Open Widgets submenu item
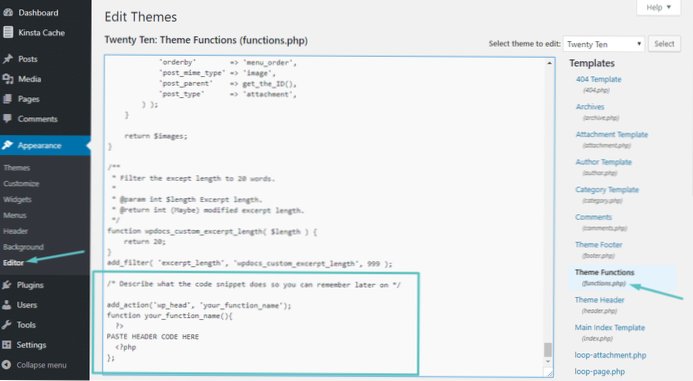This screenshot has width=693, height=381. pyautogui.click(x=17, y=199)
